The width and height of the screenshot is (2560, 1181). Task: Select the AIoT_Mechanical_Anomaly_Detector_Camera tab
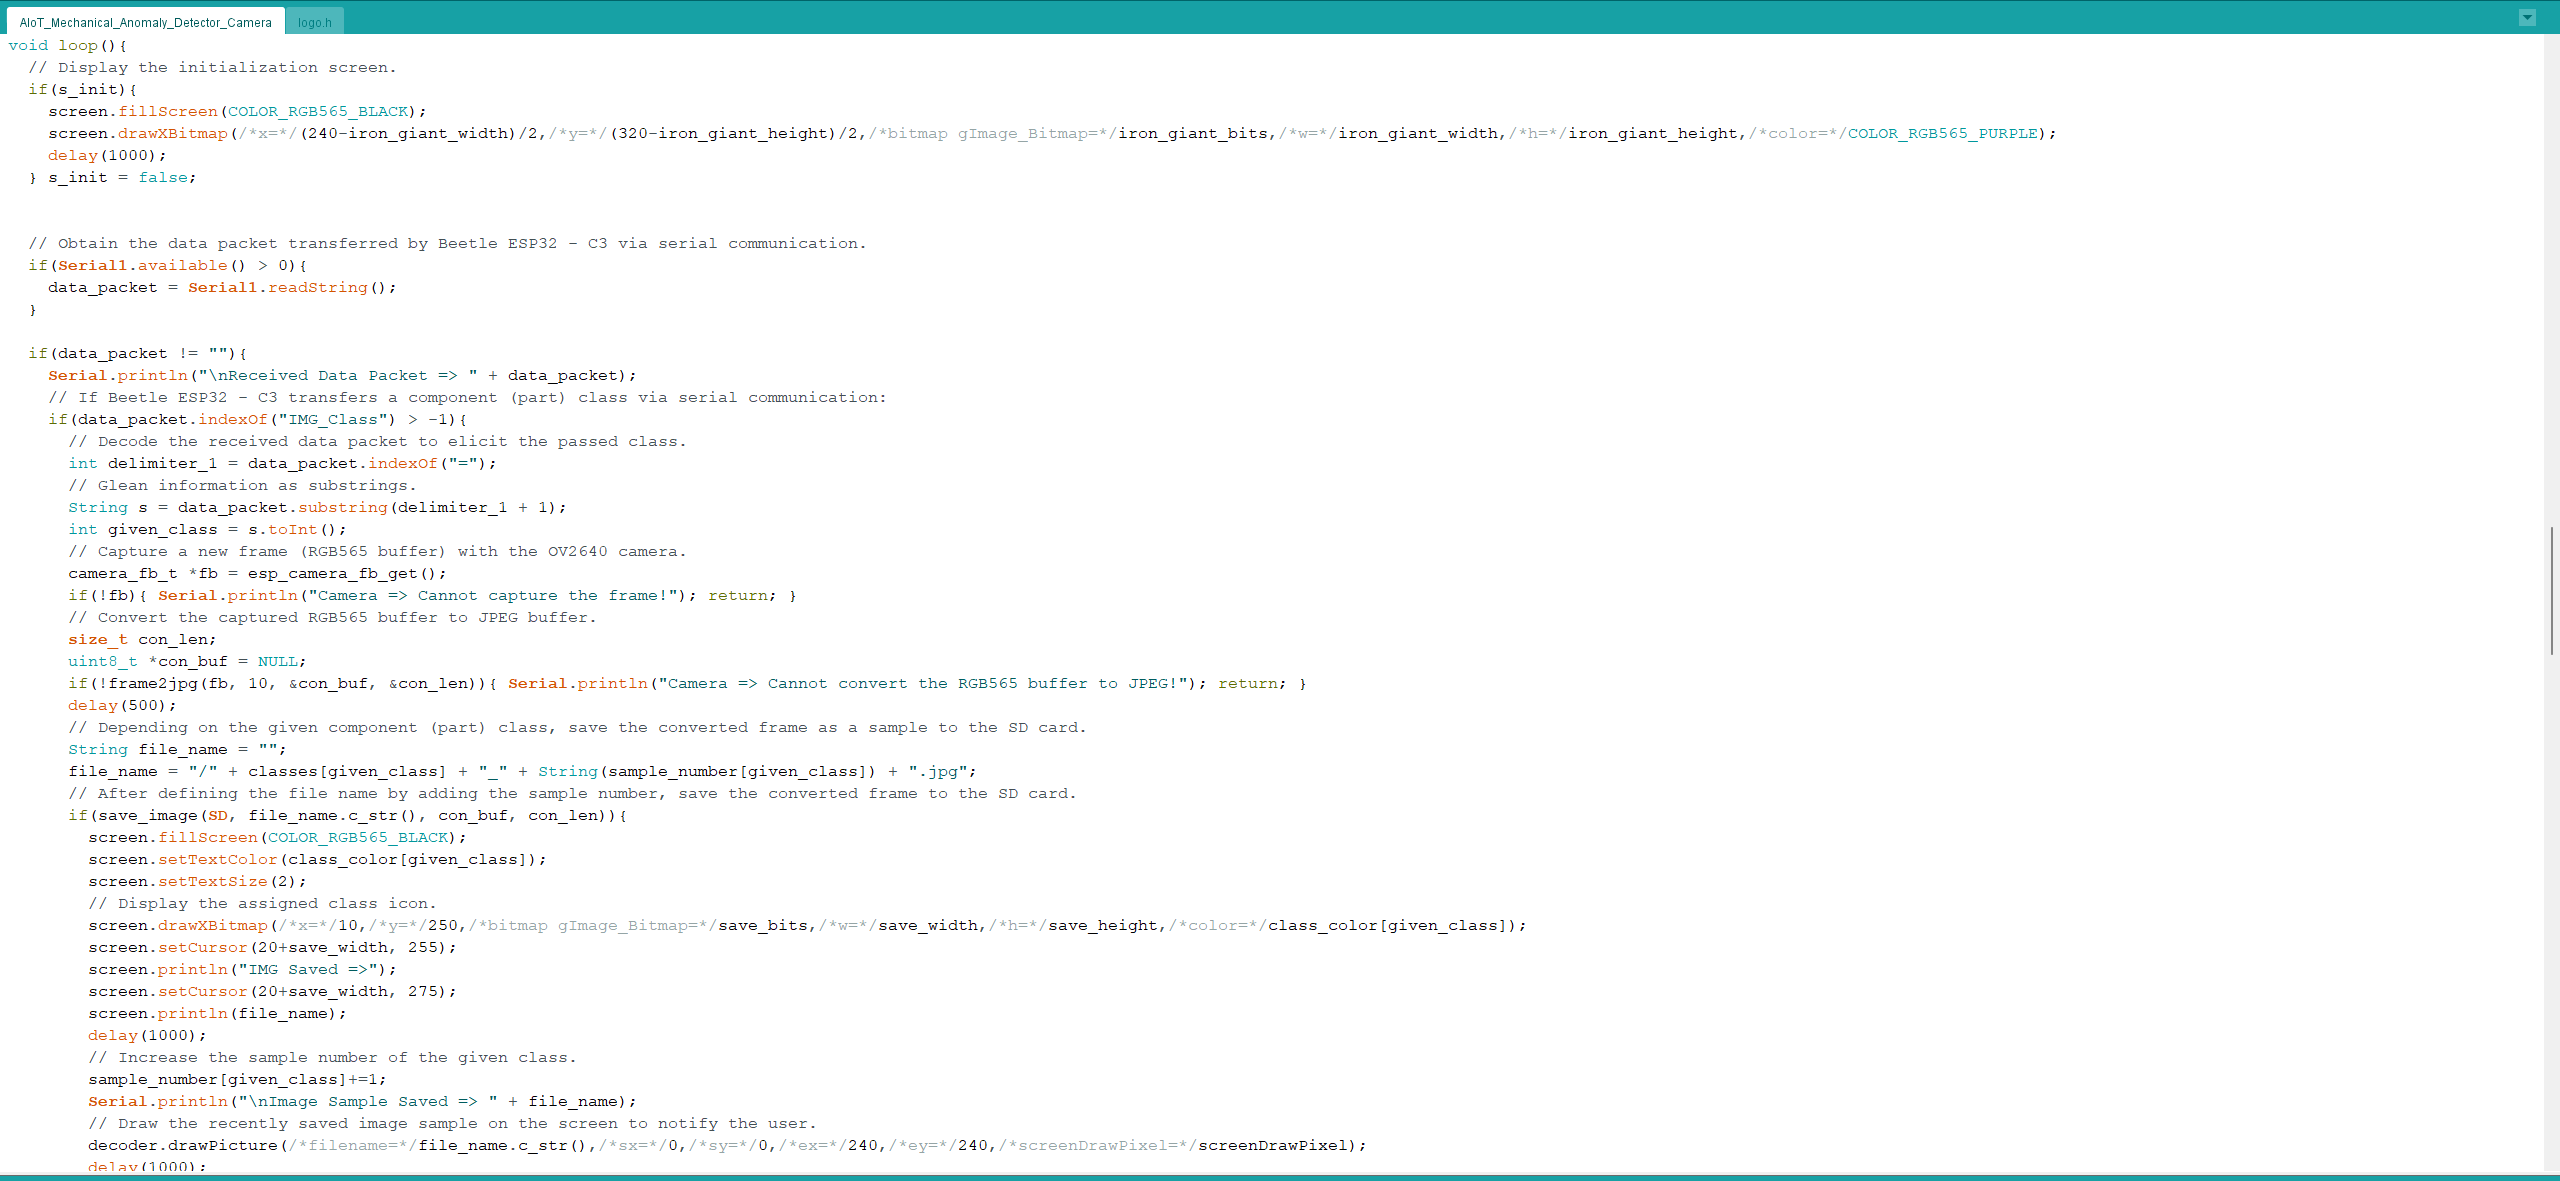pyautogui.click(x=145, y=22)
